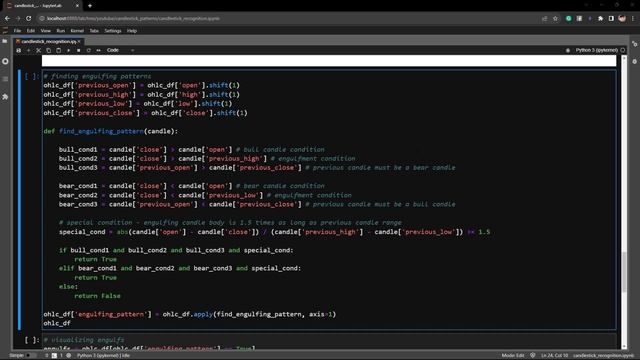Close the candlestick_recognition.ipynb notebook tab
Viewport: 640px width, 360px height.
[x=79, y=41]
